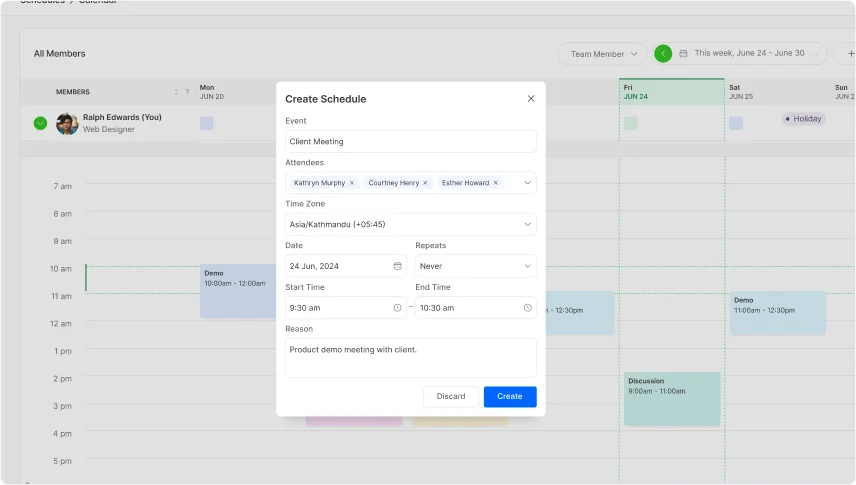The width and height of the screenshot is (856, 485).
Task: Click the Reason text area
Action: [x=410, y=358]
